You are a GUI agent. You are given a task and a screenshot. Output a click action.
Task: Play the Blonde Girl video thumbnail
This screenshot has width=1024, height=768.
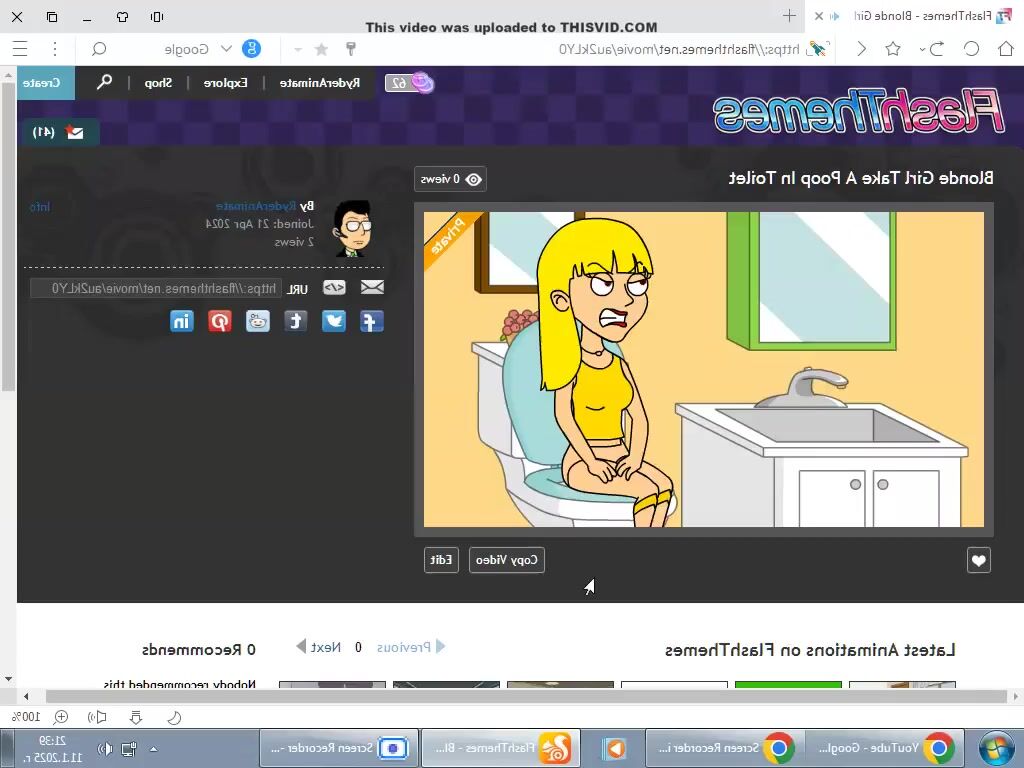click(x=703, y=369)
